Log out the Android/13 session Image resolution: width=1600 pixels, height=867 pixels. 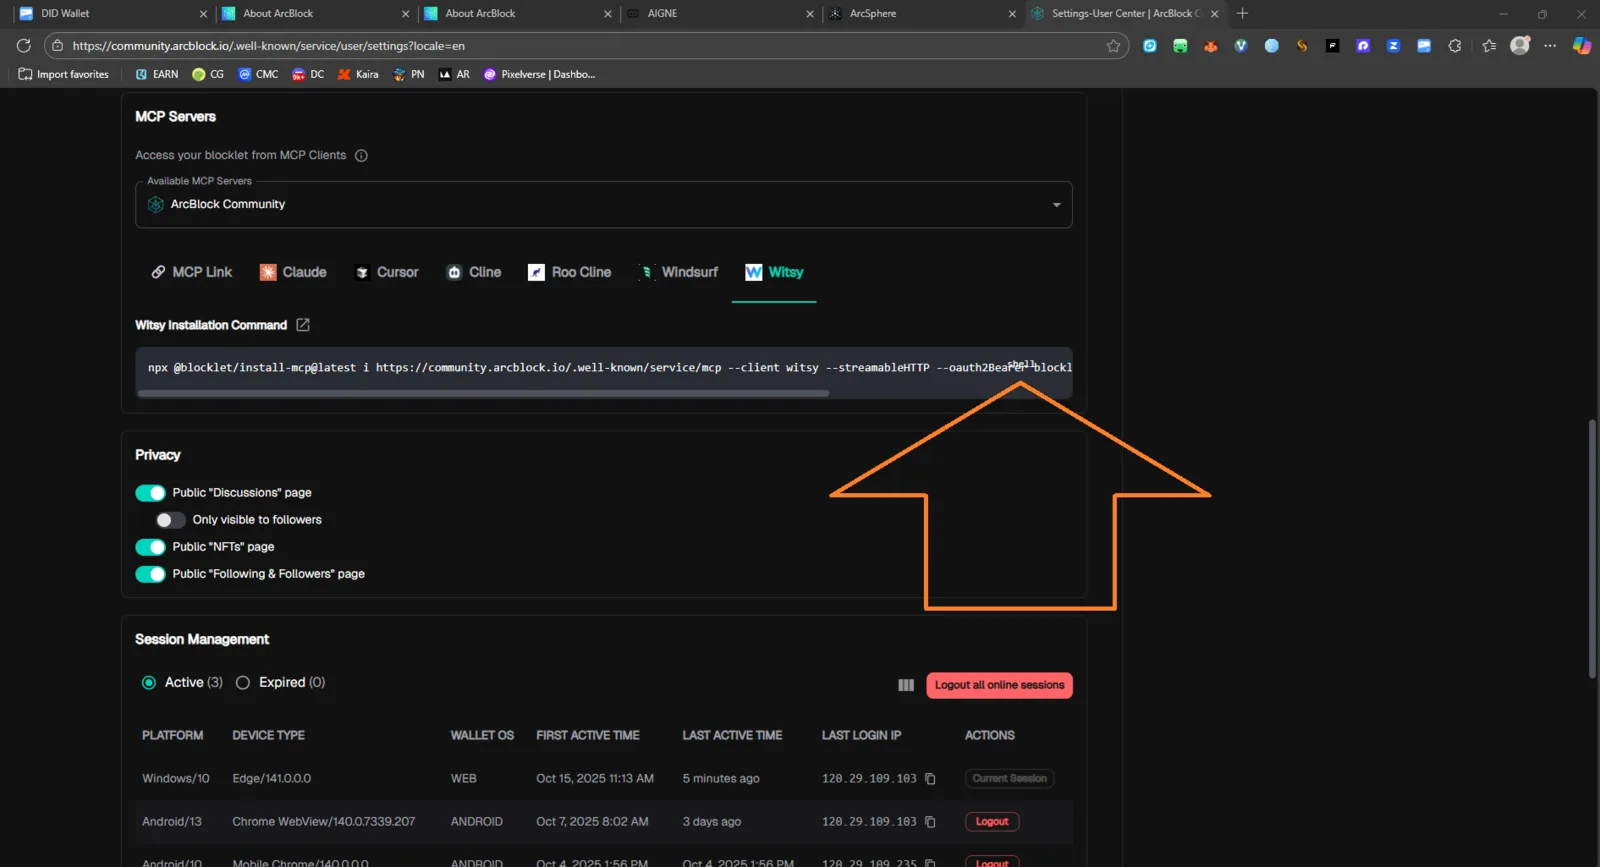(x=992, y=822)
